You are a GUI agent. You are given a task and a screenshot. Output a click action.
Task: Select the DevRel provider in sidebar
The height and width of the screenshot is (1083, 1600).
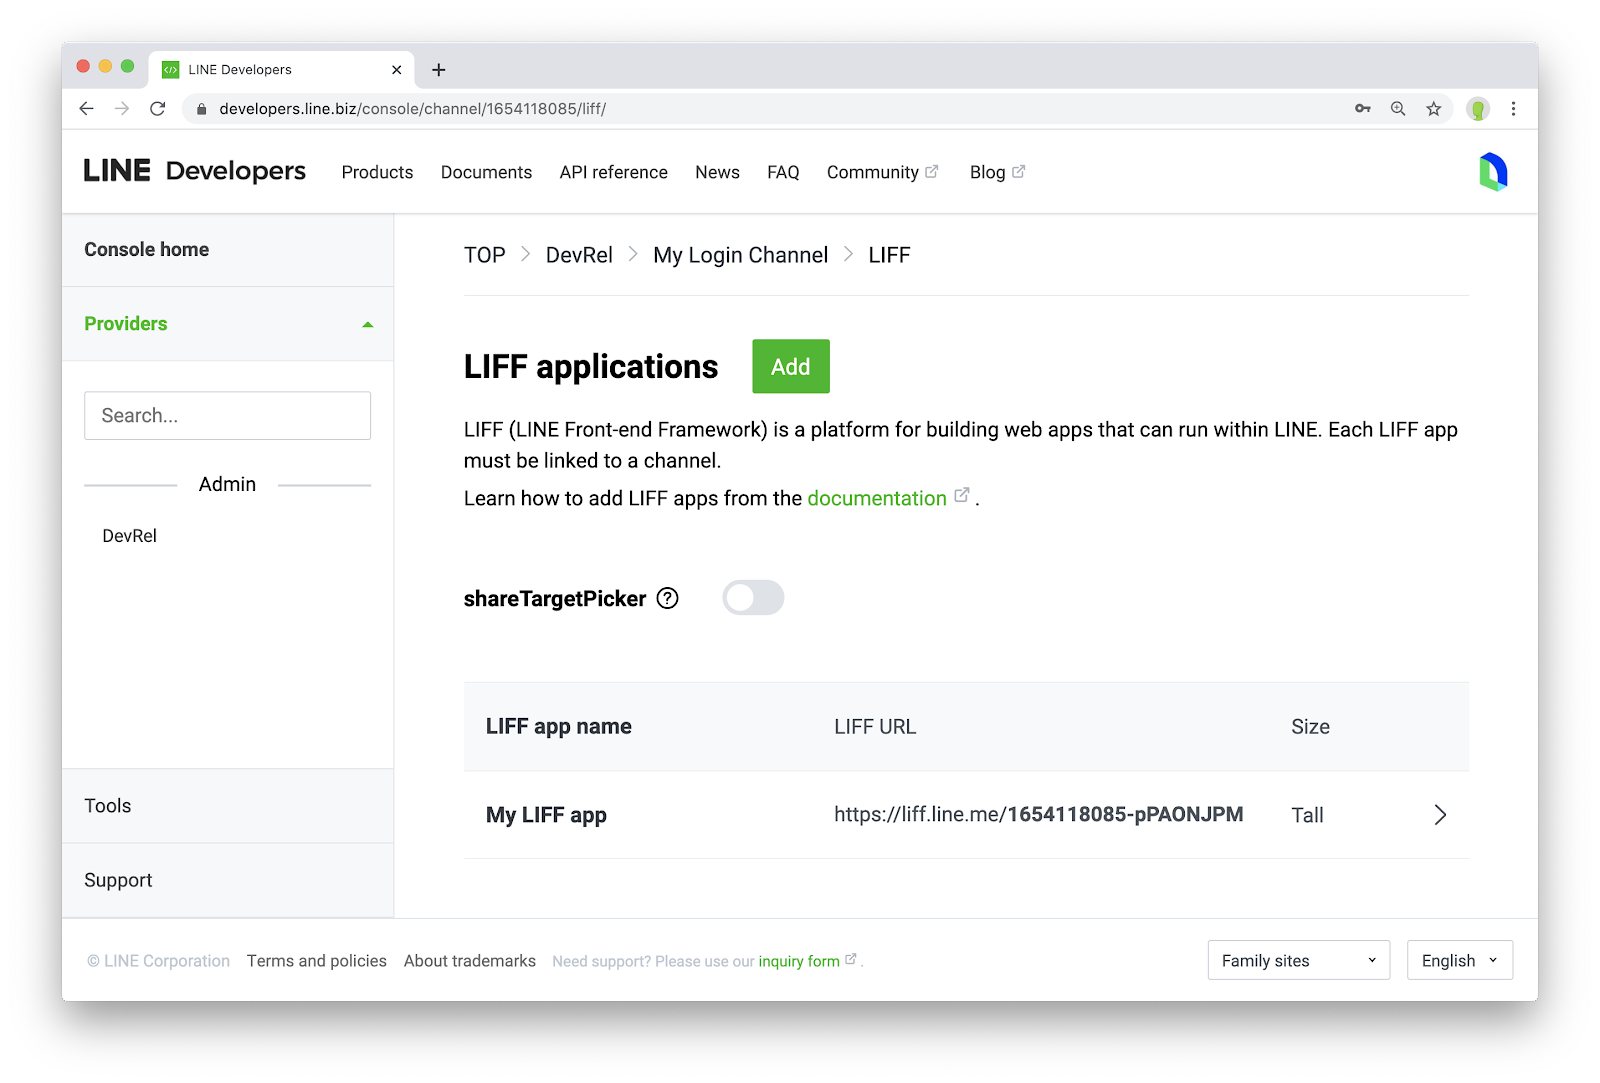(130, 536)
